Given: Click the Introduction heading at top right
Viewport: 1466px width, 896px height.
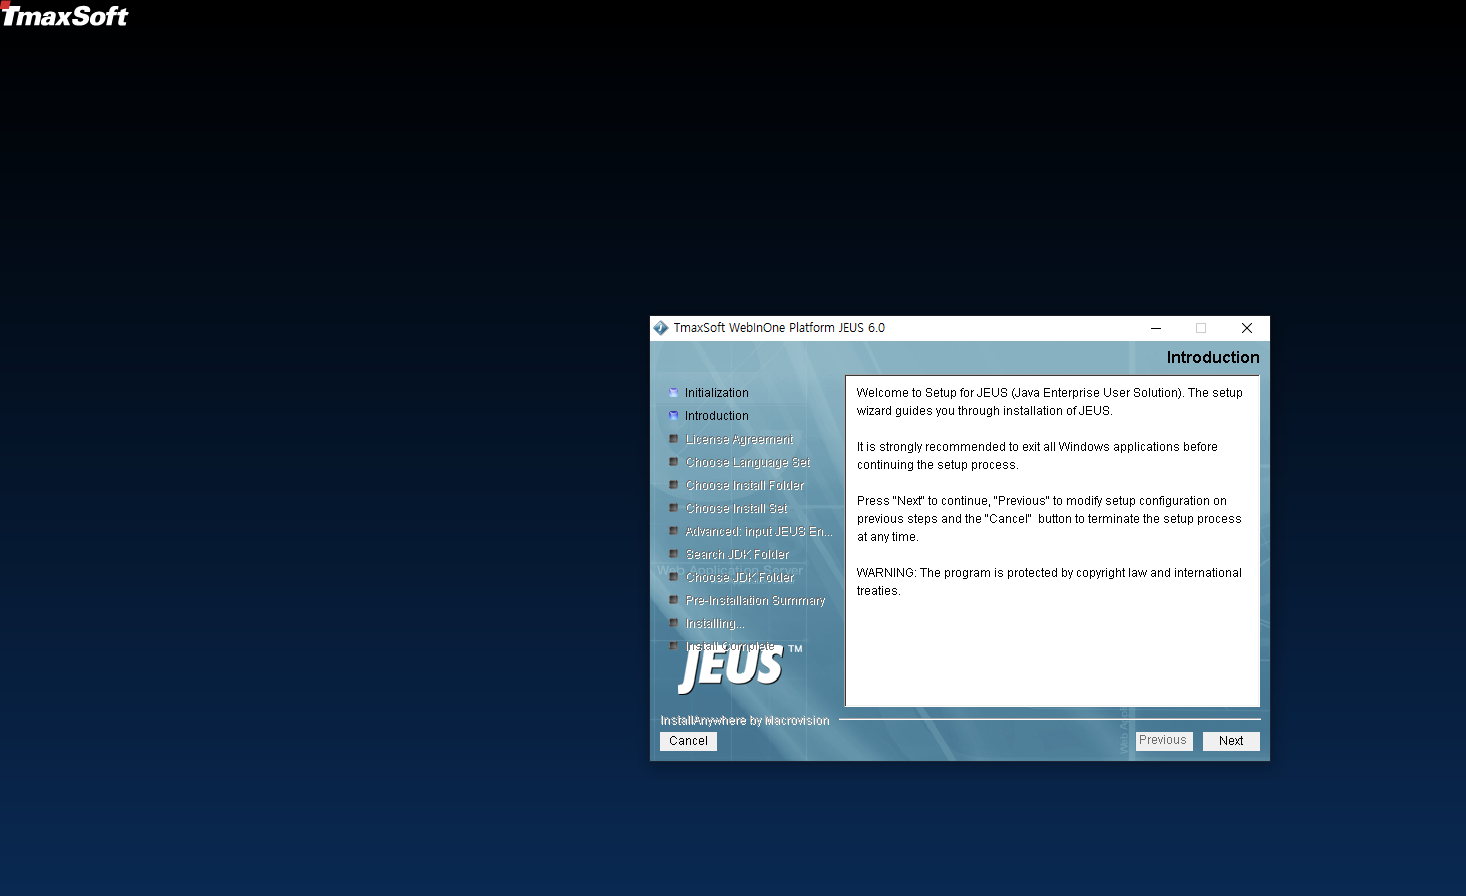Looking at the screenshot, I should click(x=1213, y=357).
